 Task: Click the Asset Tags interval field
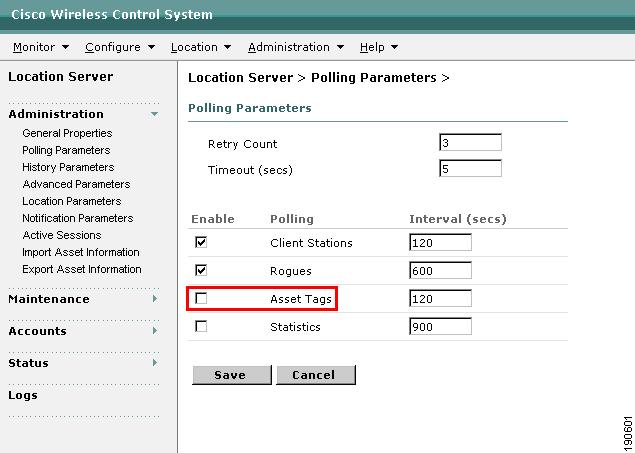pos(441,299)
